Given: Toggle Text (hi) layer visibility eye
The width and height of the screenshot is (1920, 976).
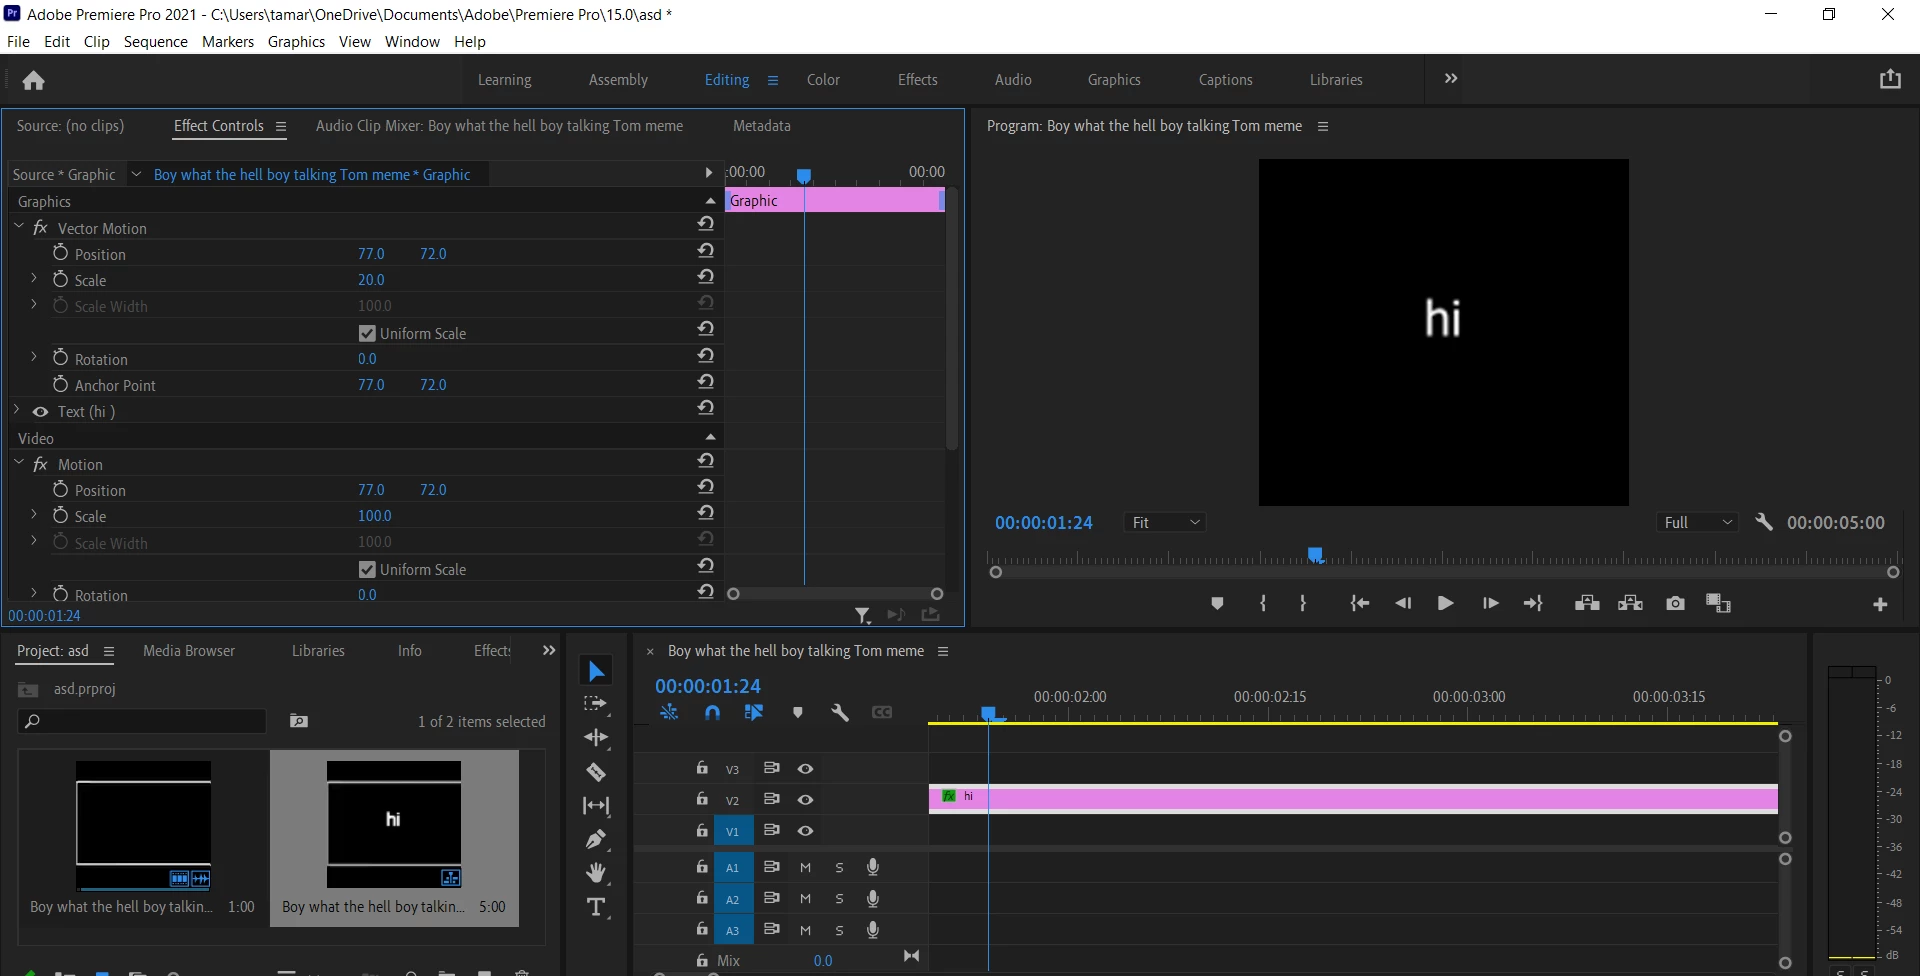Looking at the screenshot, I should click(40, 411).
